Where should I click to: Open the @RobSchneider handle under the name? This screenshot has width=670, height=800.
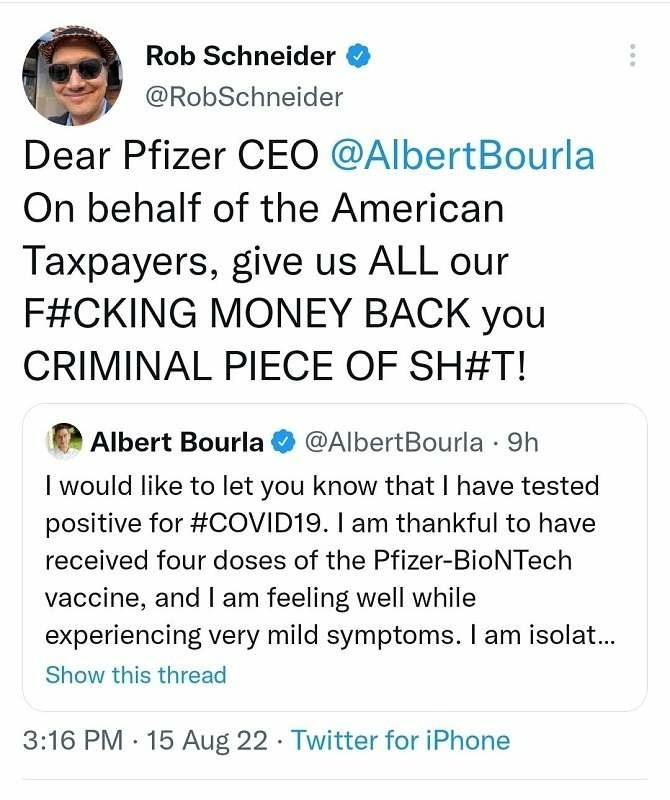coord(244,97)
